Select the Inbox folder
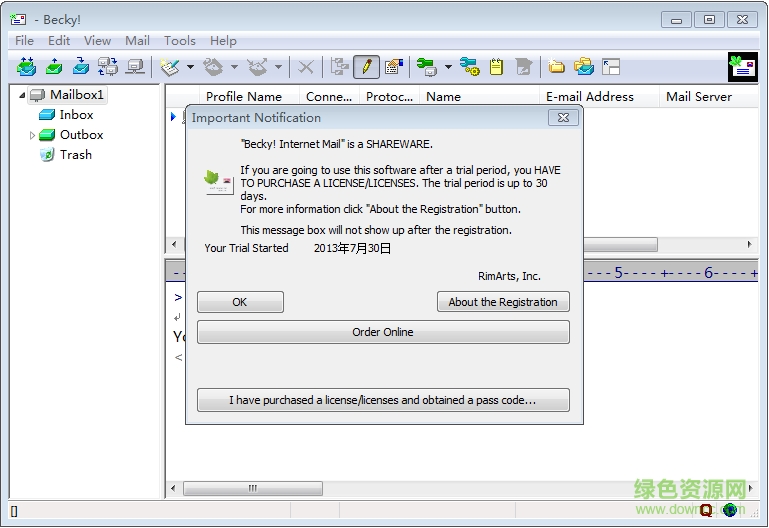Image resolution: width=769 pixels, height=528 pixels. pyautogui.click(x=76, y=115)
